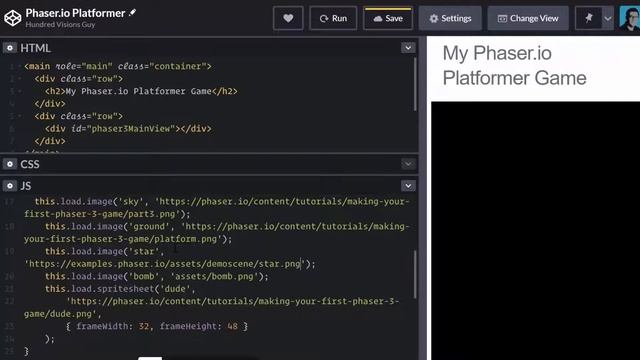Click line loading 'ground' image
640x360 pixels.
(x=216, y=233)
